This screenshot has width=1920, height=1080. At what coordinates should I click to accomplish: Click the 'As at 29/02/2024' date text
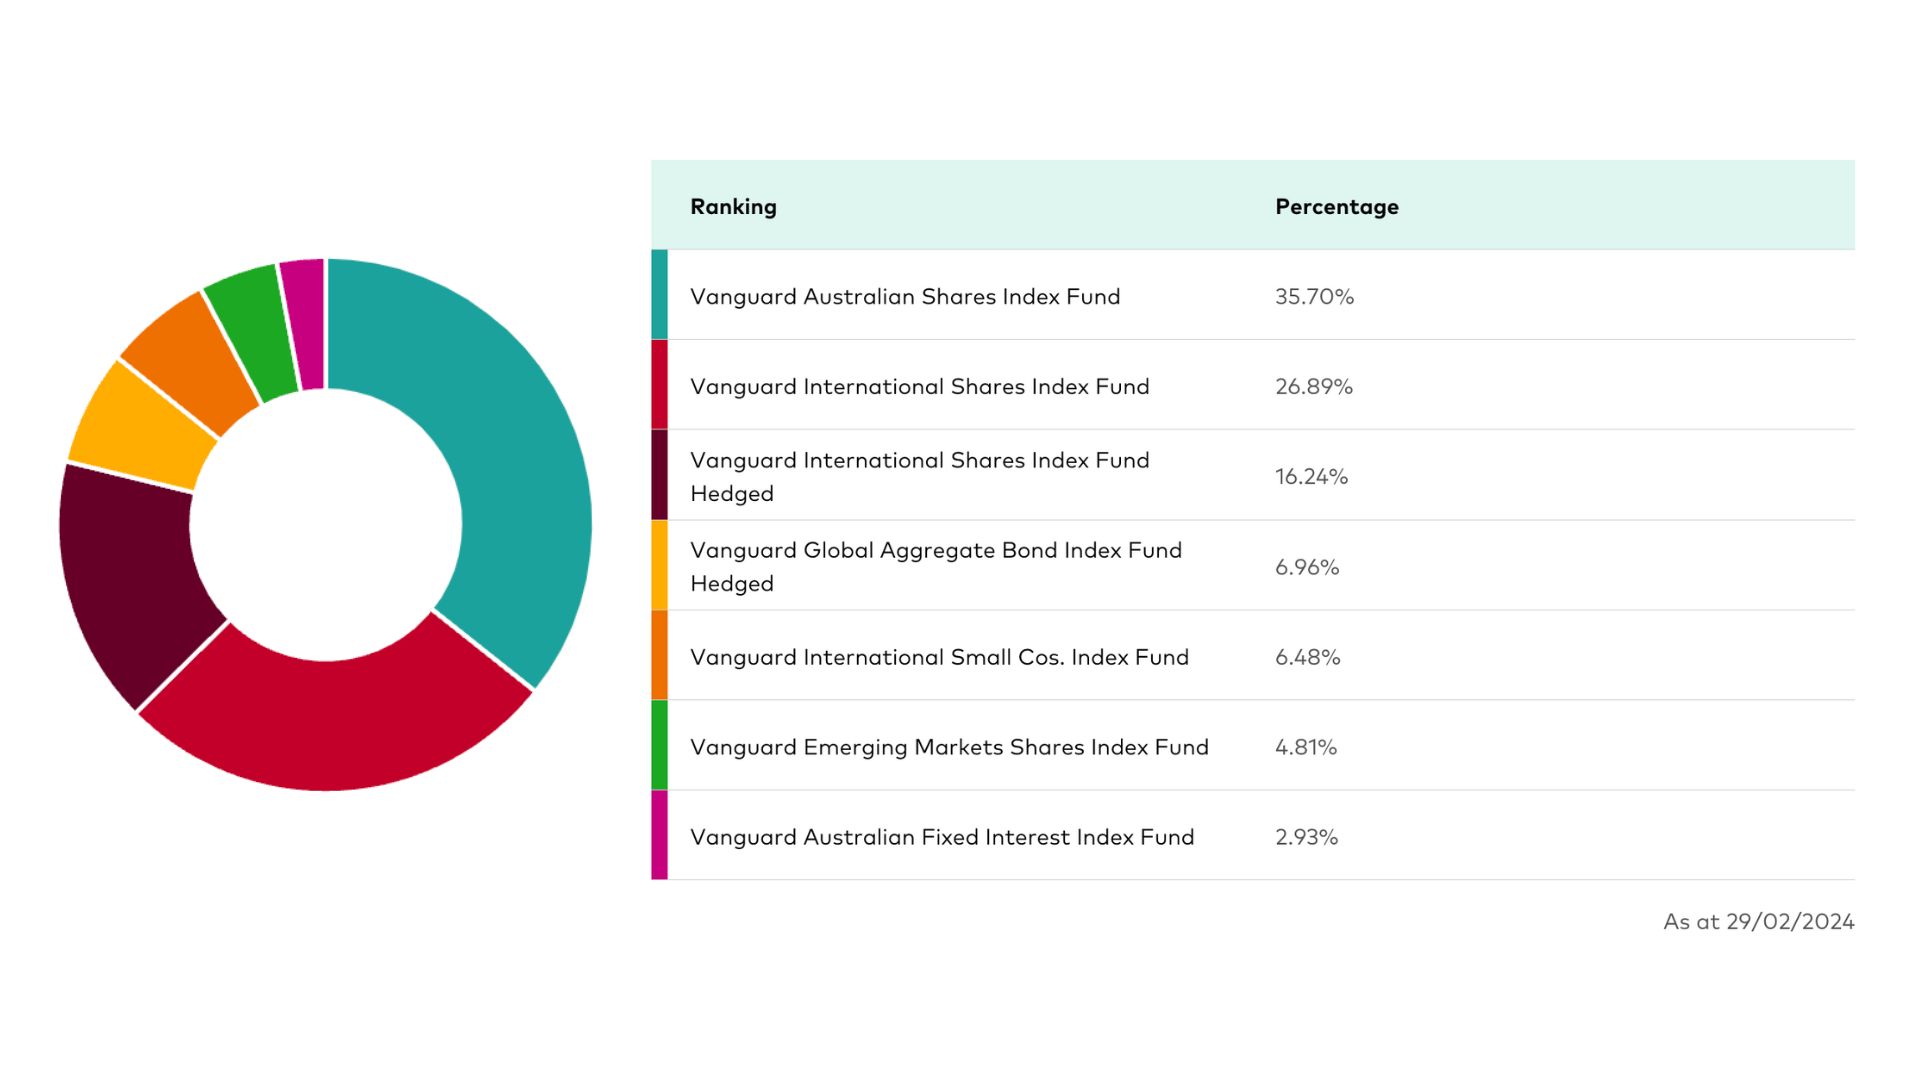(x=1758, y=922)
